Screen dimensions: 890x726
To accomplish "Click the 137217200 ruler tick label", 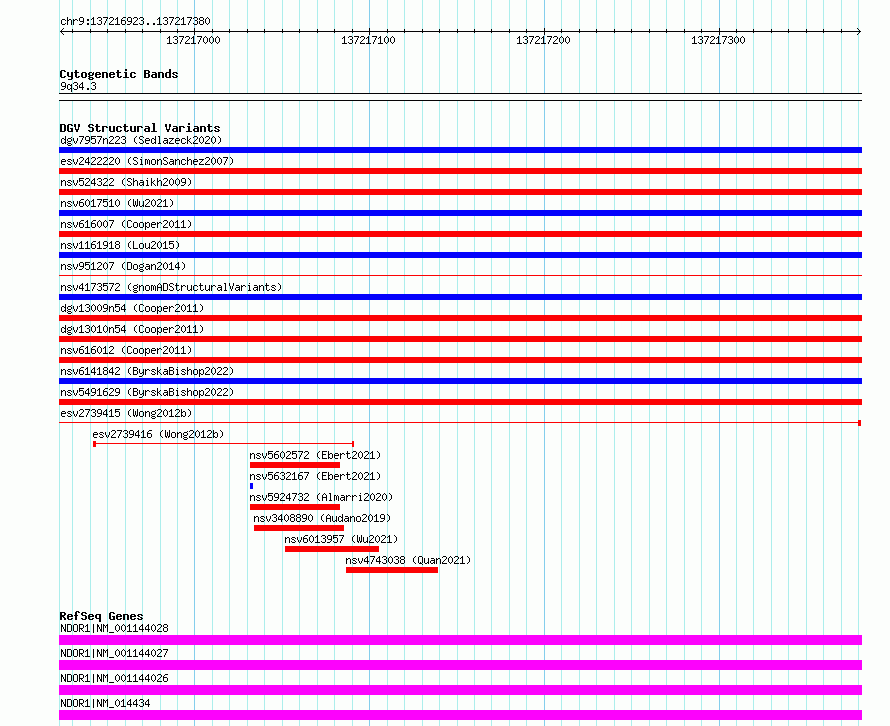I will (543, 40).
